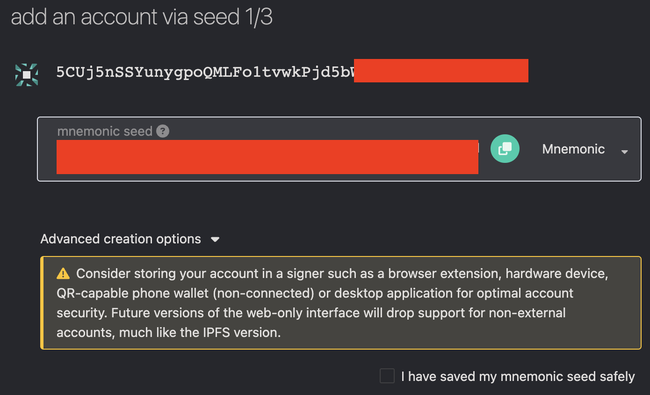Click the "add an account via seed 1/3" heading
650x395 pixels.
(142, 17)
